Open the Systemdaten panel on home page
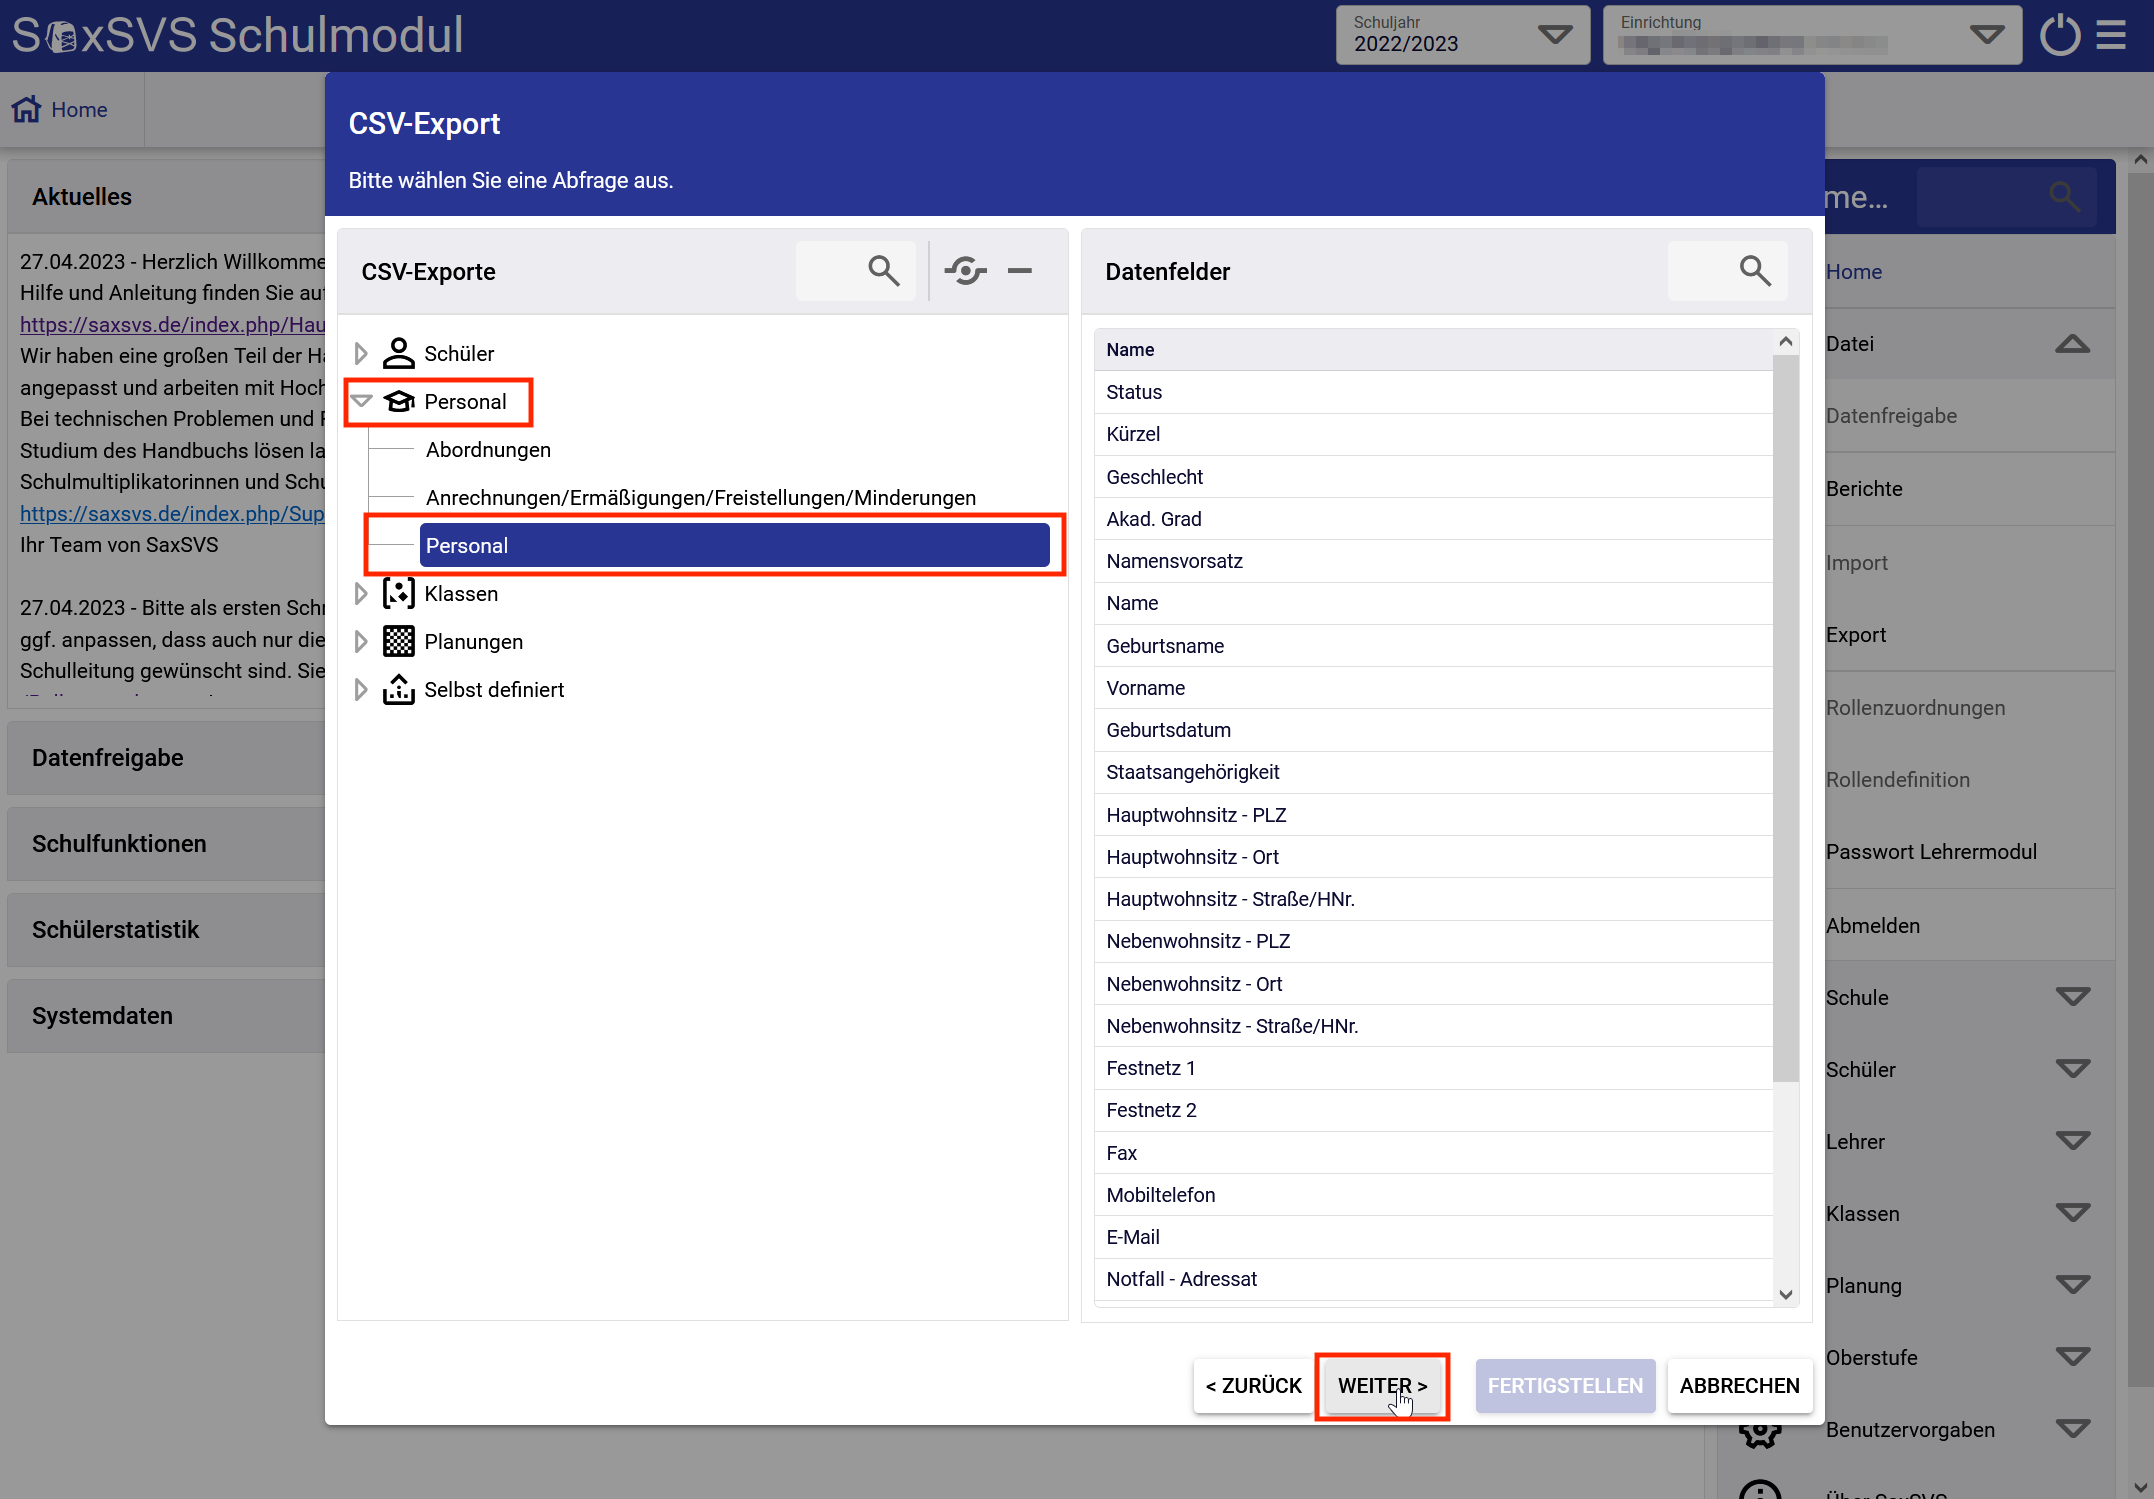The image size is (2154, 1499). [x=166, y=1015]
